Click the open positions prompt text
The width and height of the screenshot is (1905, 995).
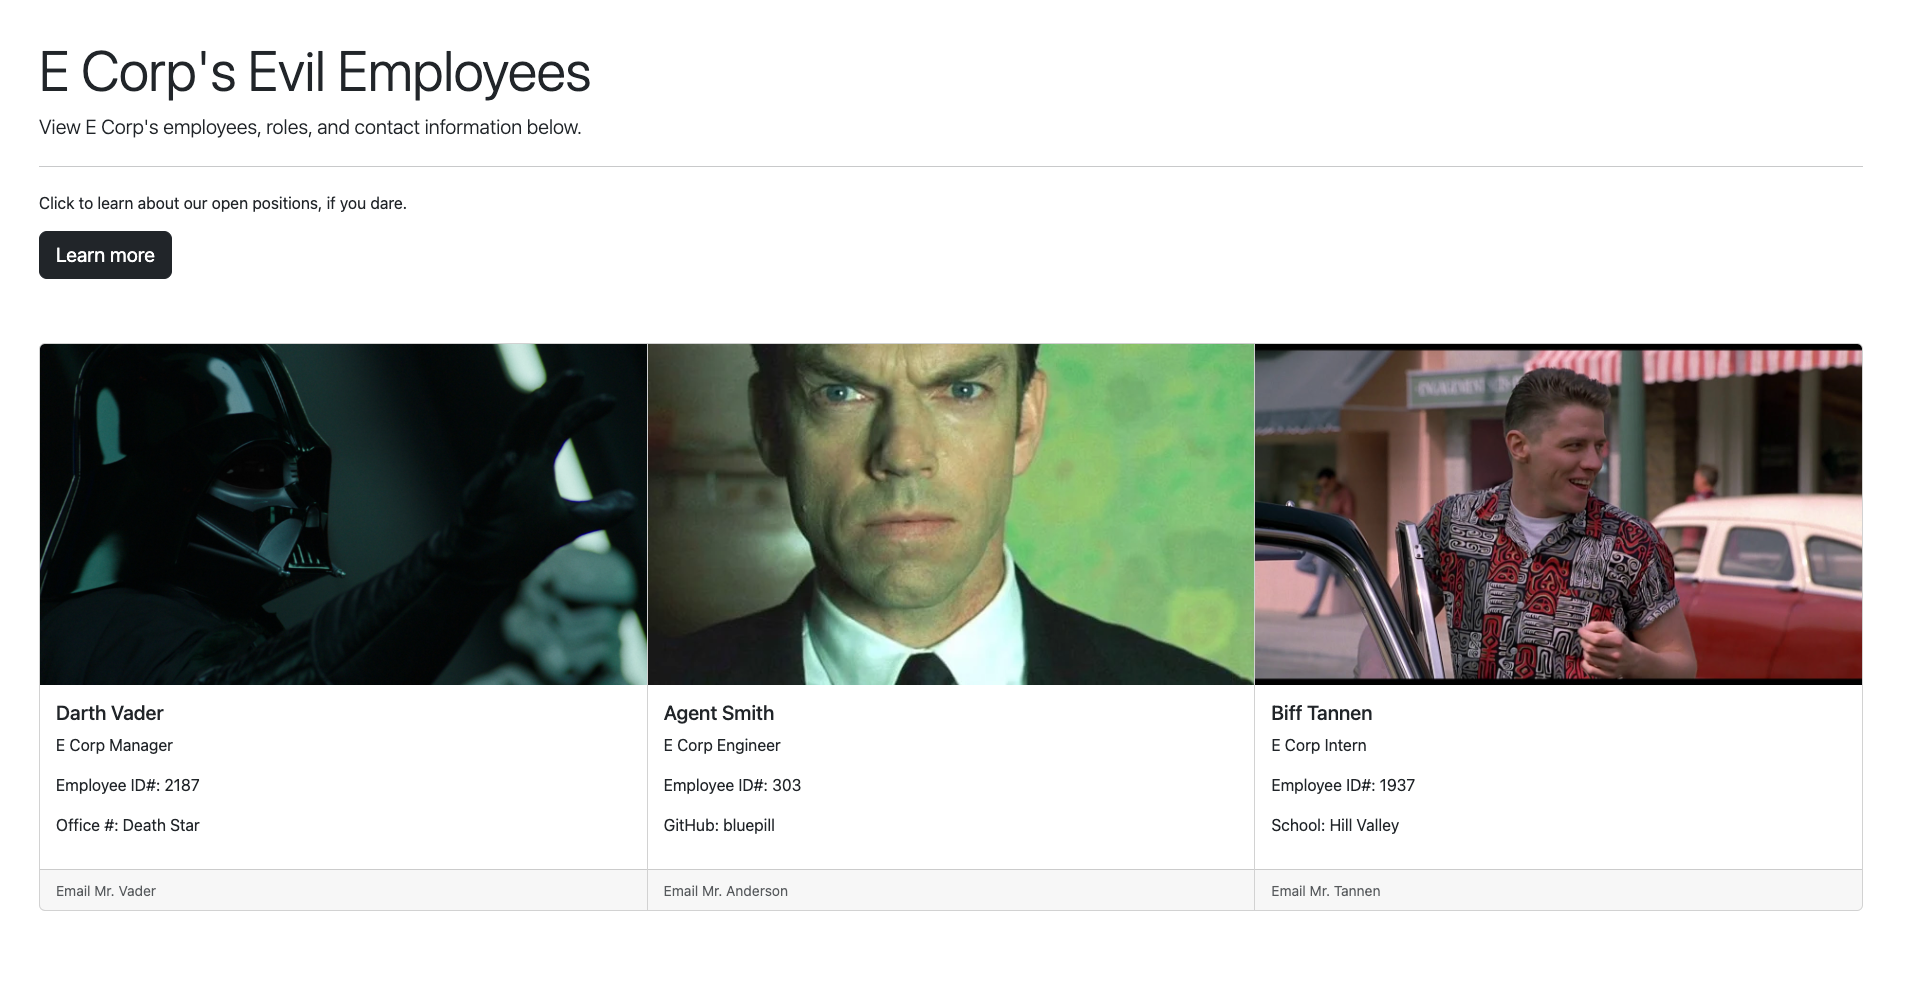pos(223,203)
